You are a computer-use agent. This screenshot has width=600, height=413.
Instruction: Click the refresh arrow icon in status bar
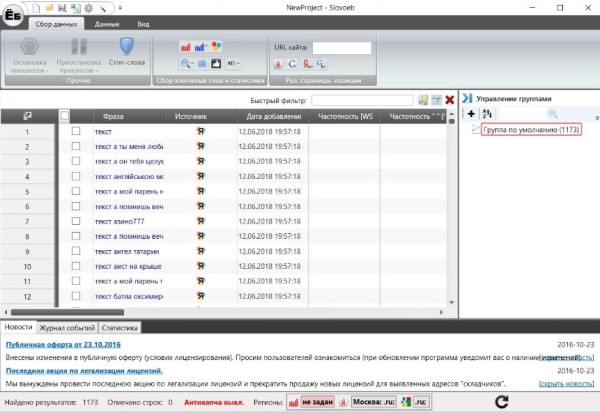point(502,402)
